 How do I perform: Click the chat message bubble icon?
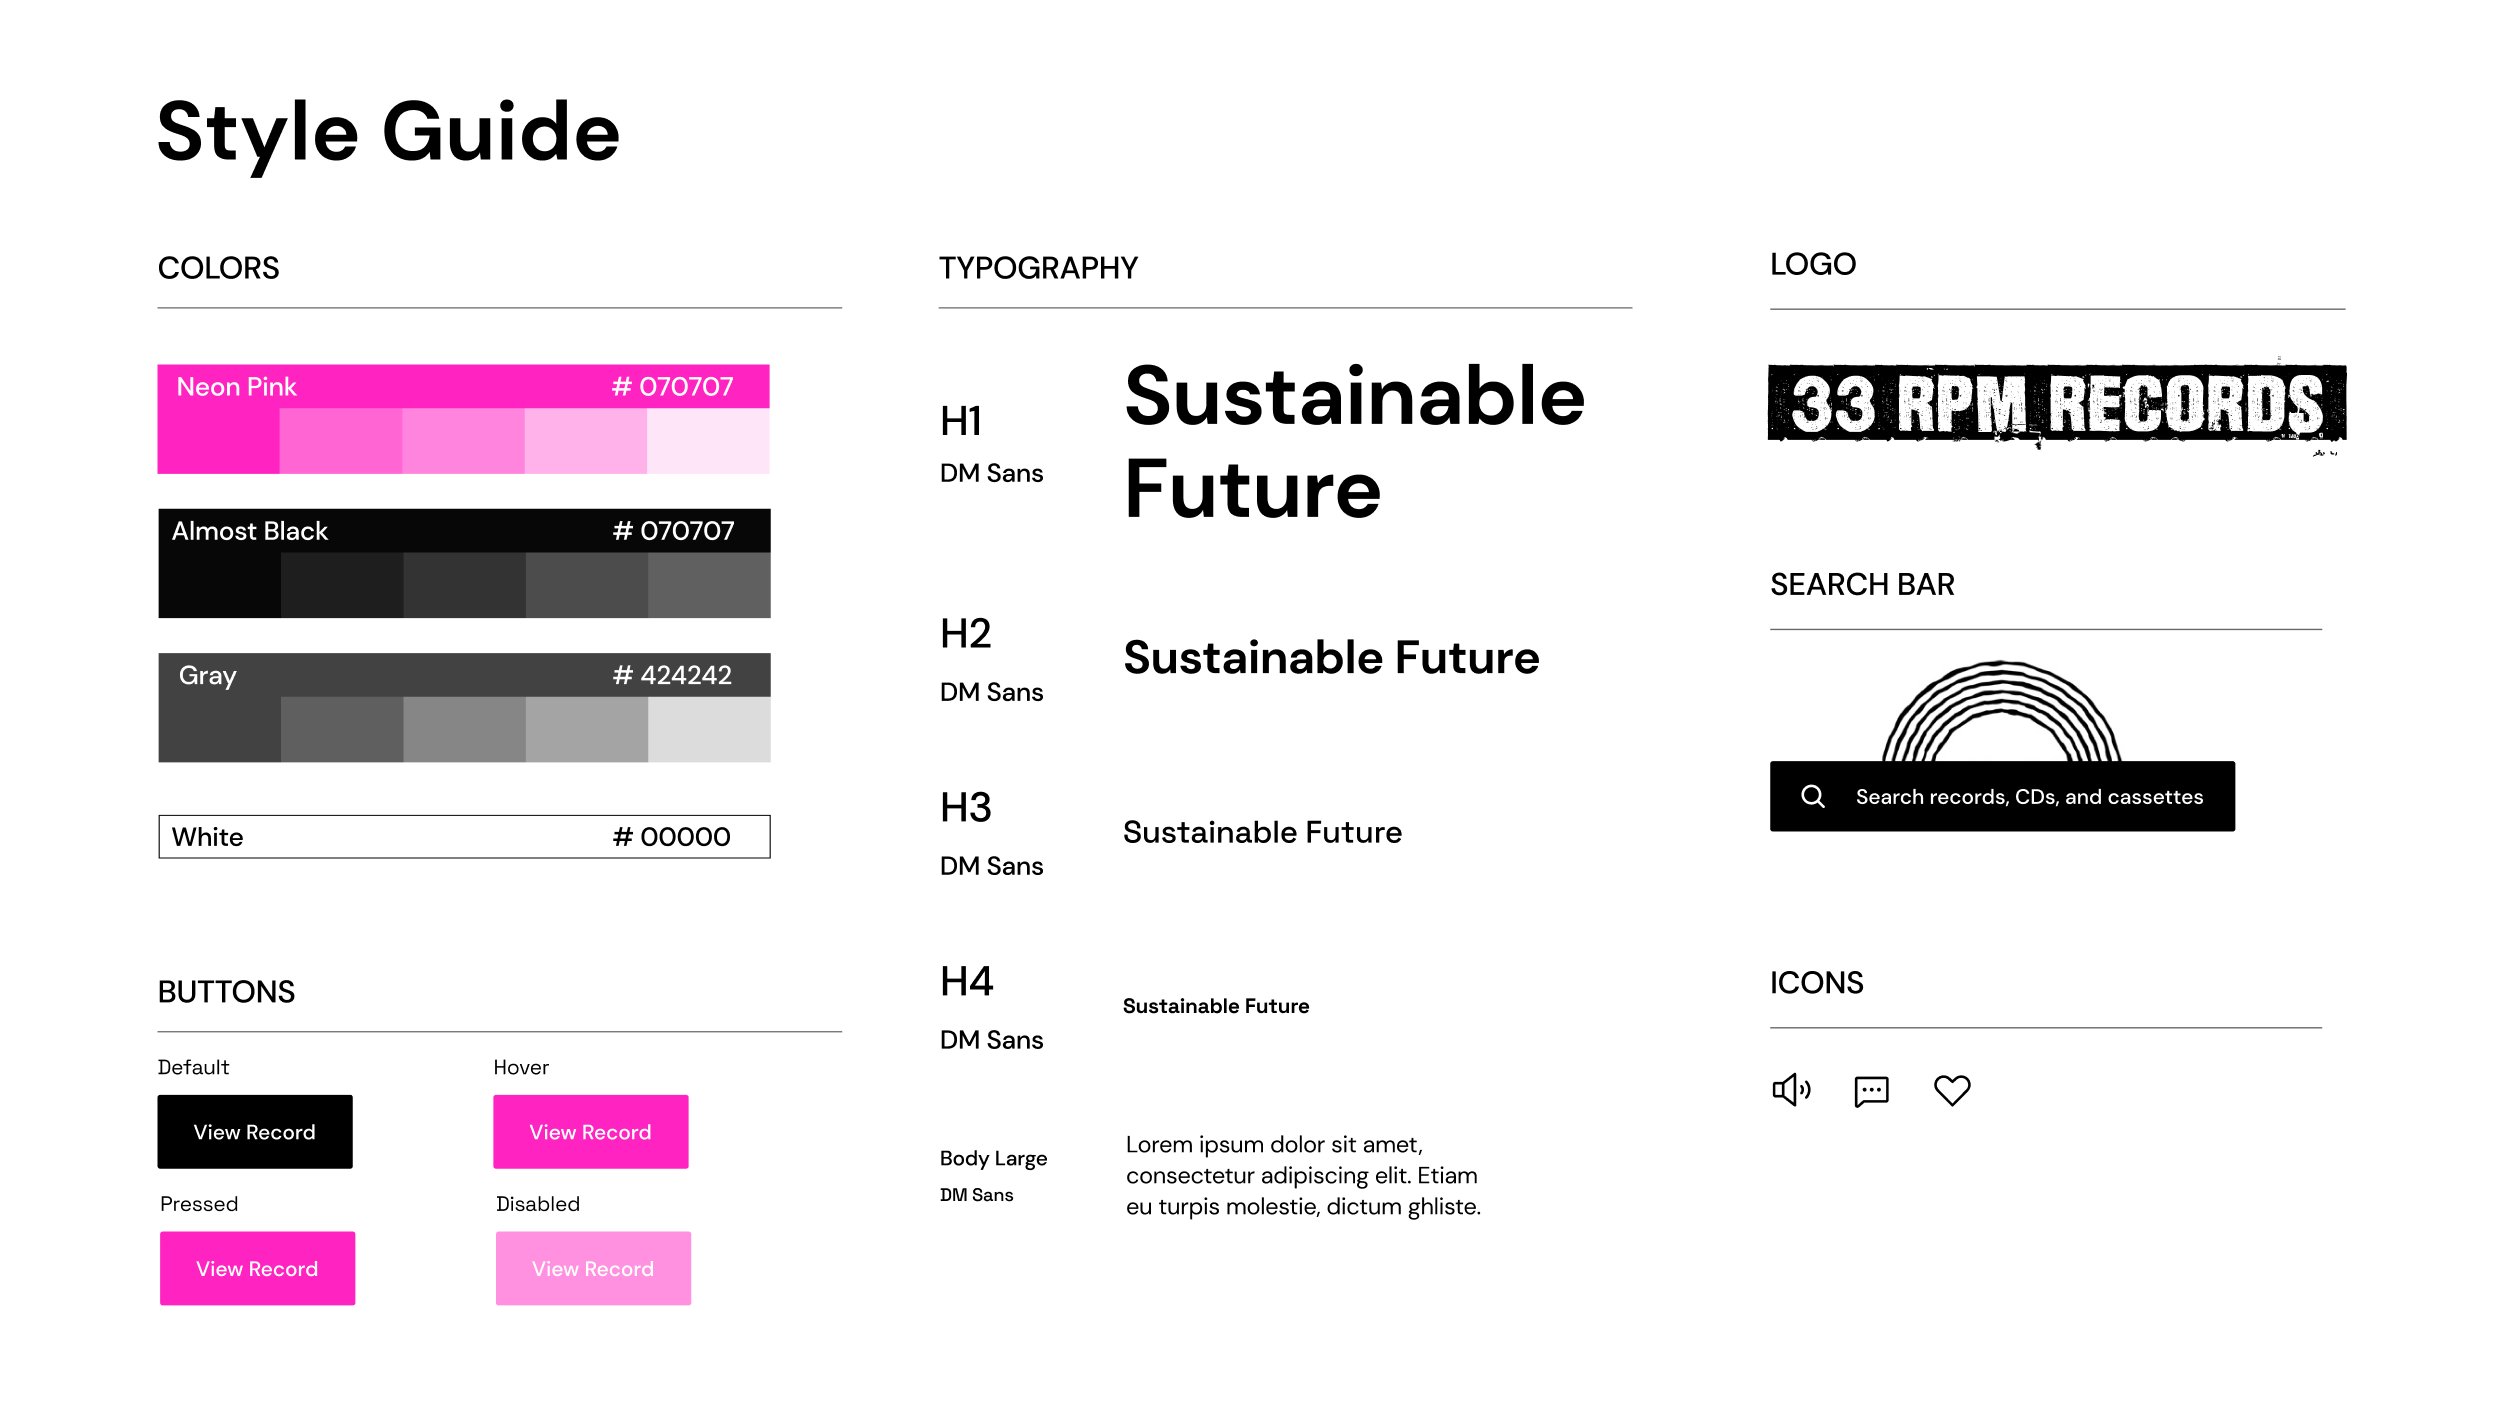1871,1091
